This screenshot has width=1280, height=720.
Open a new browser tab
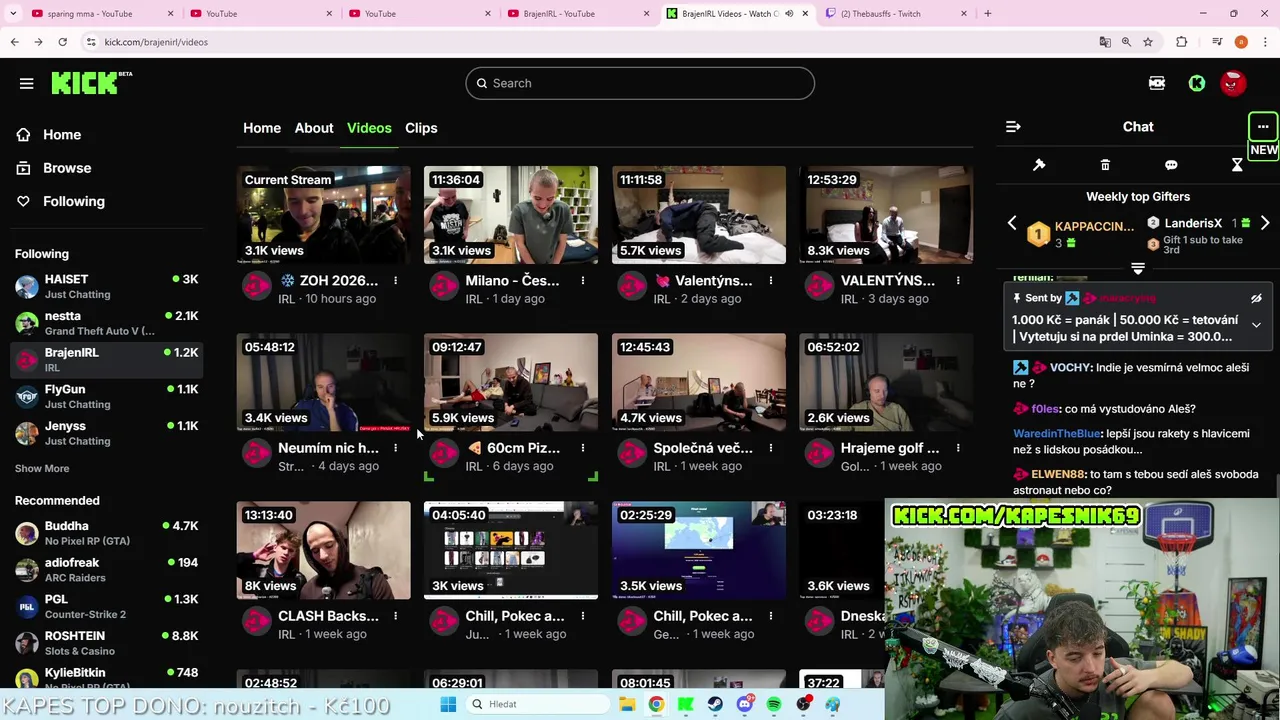pyautogui.click(x=988, y=14)
